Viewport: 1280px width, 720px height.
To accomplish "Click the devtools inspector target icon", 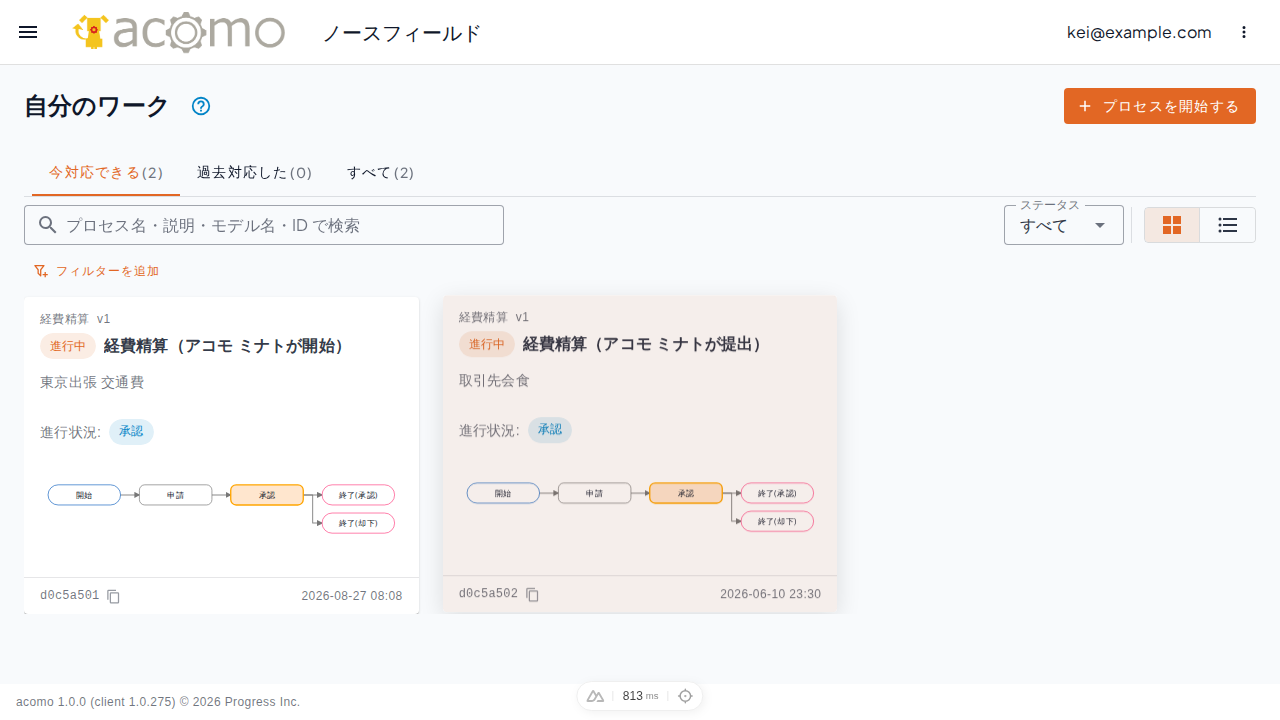I will click(x=685, y=696).
